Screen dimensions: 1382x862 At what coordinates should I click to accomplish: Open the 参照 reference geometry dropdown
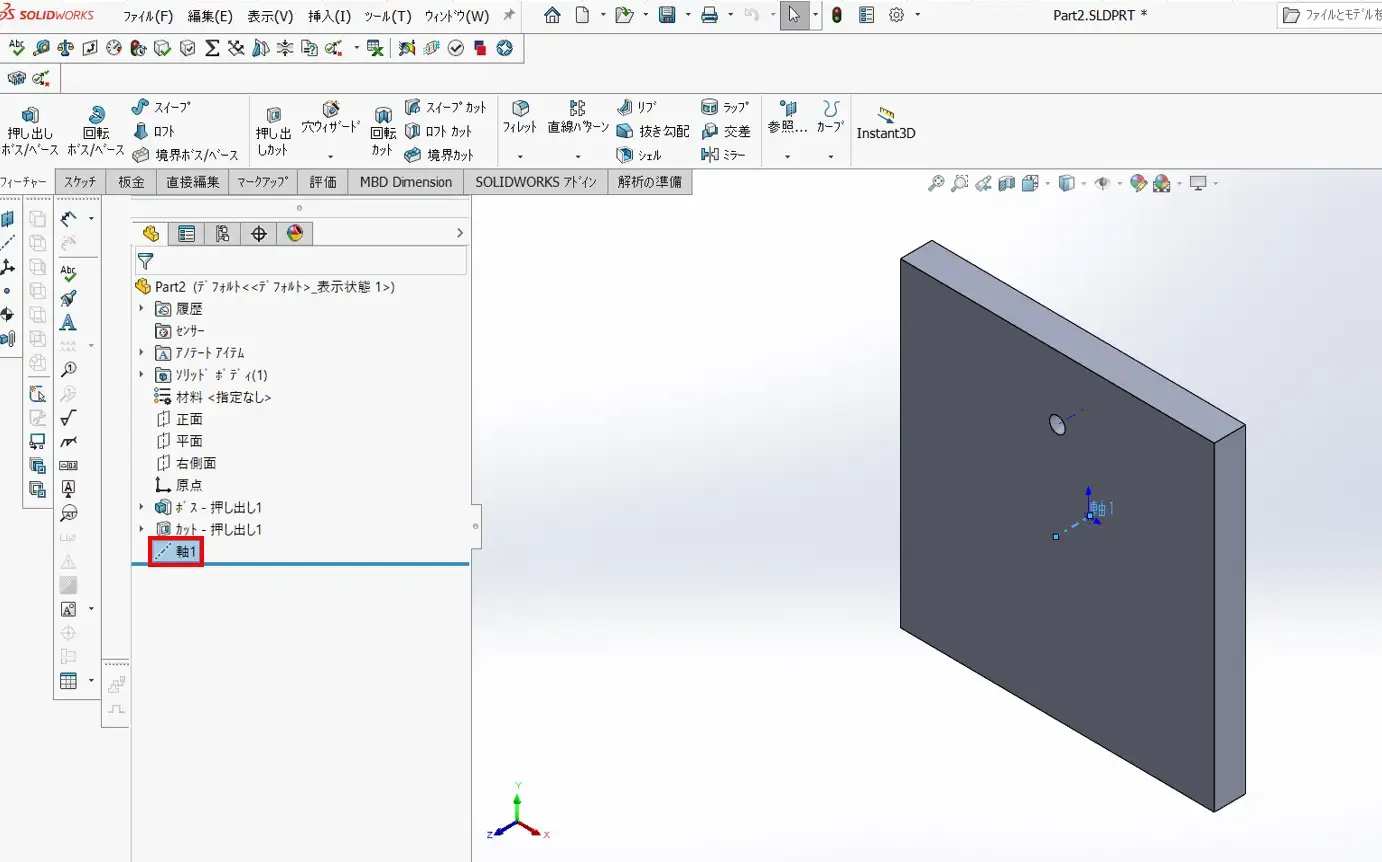tap(787, 157)
